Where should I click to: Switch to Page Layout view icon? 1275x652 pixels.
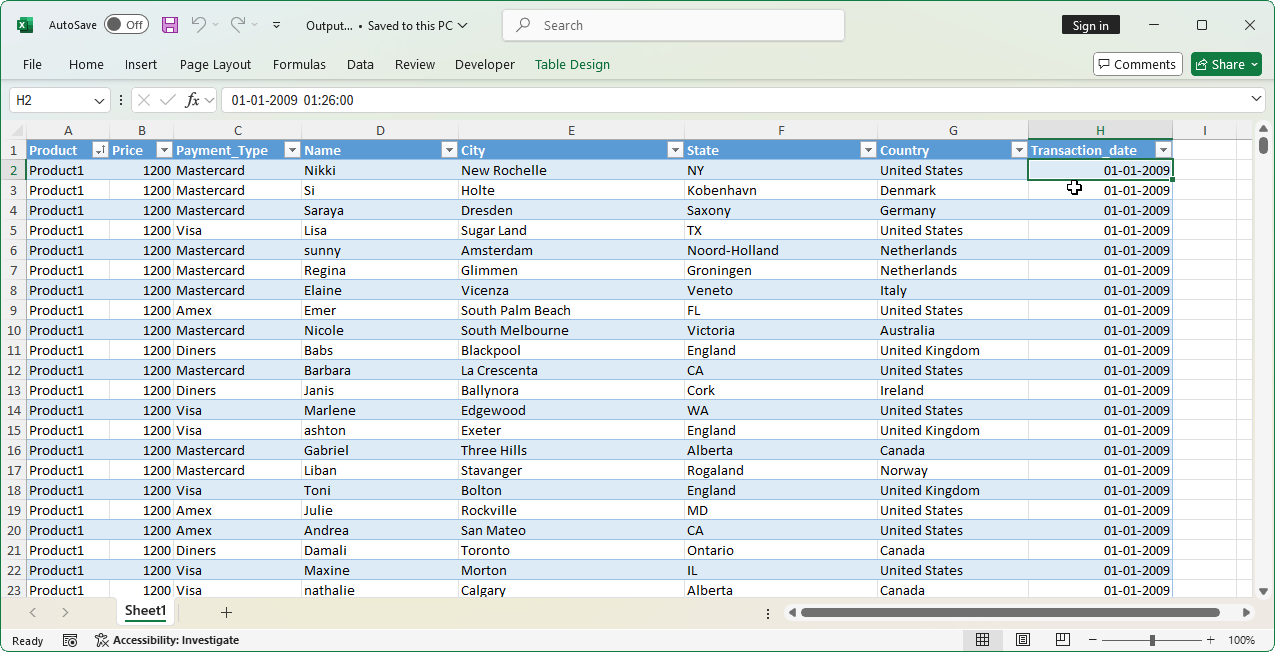(1022, 640)
